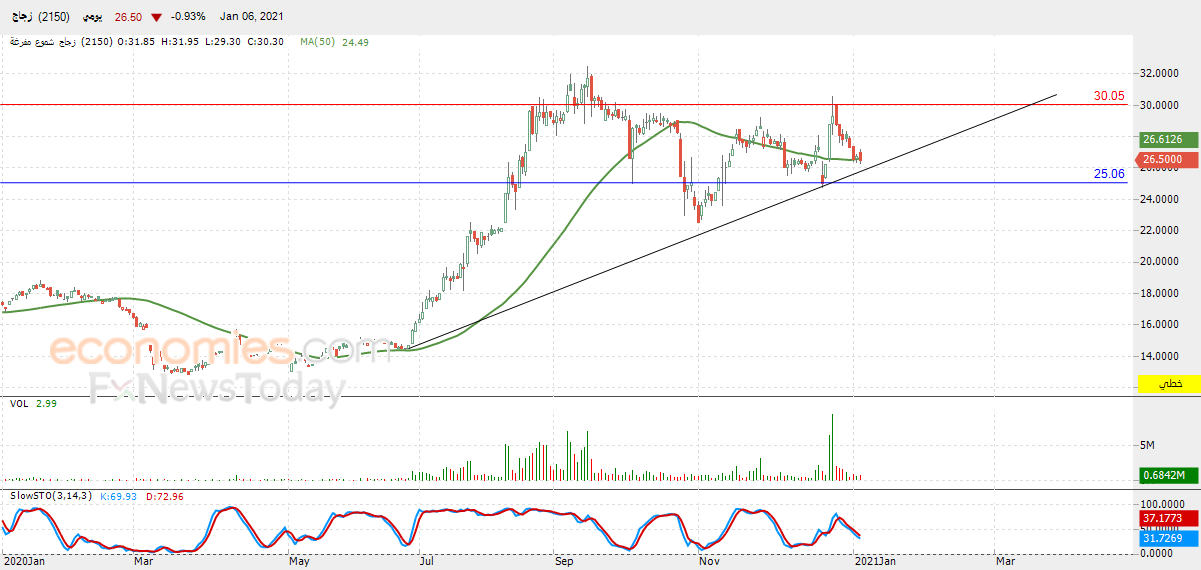The width and height of the screenshot is (1201, 570).
Task: Click the blue 31.7269 stochastic K tag
Action: (1165, 538)
